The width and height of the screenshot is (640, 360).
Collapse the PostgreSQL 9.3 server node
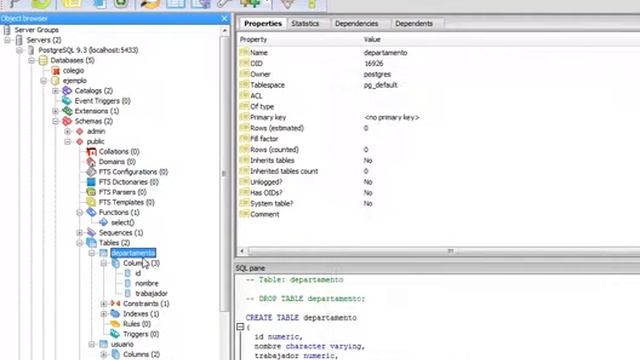pos(20,50)
